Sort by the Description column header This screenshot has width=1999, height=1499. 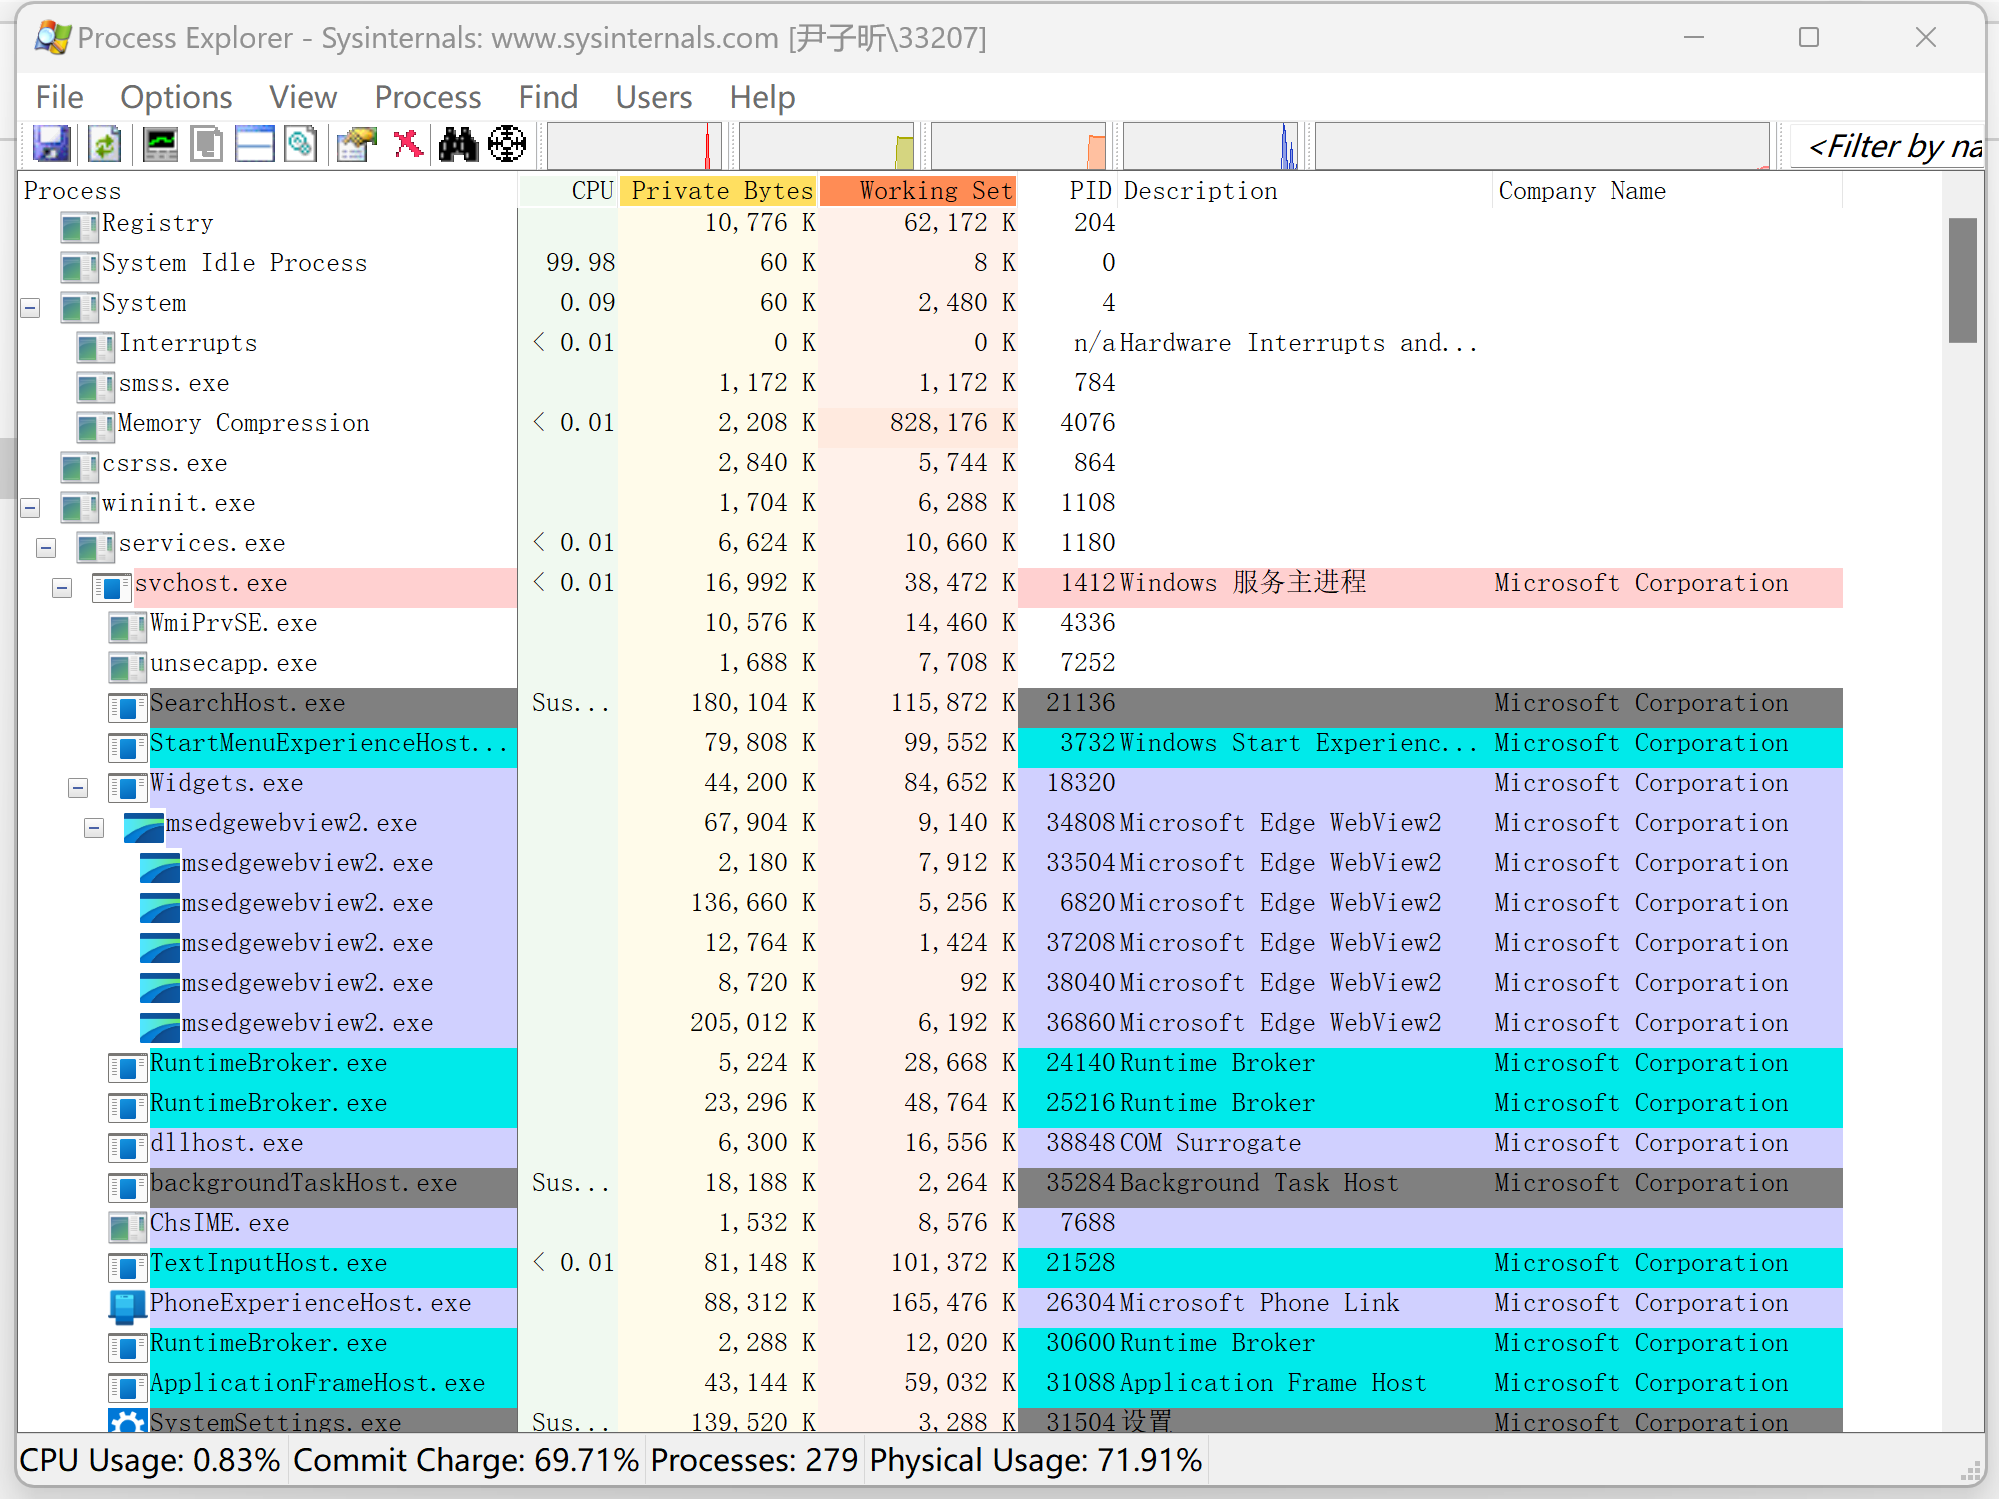point(1305,191)
